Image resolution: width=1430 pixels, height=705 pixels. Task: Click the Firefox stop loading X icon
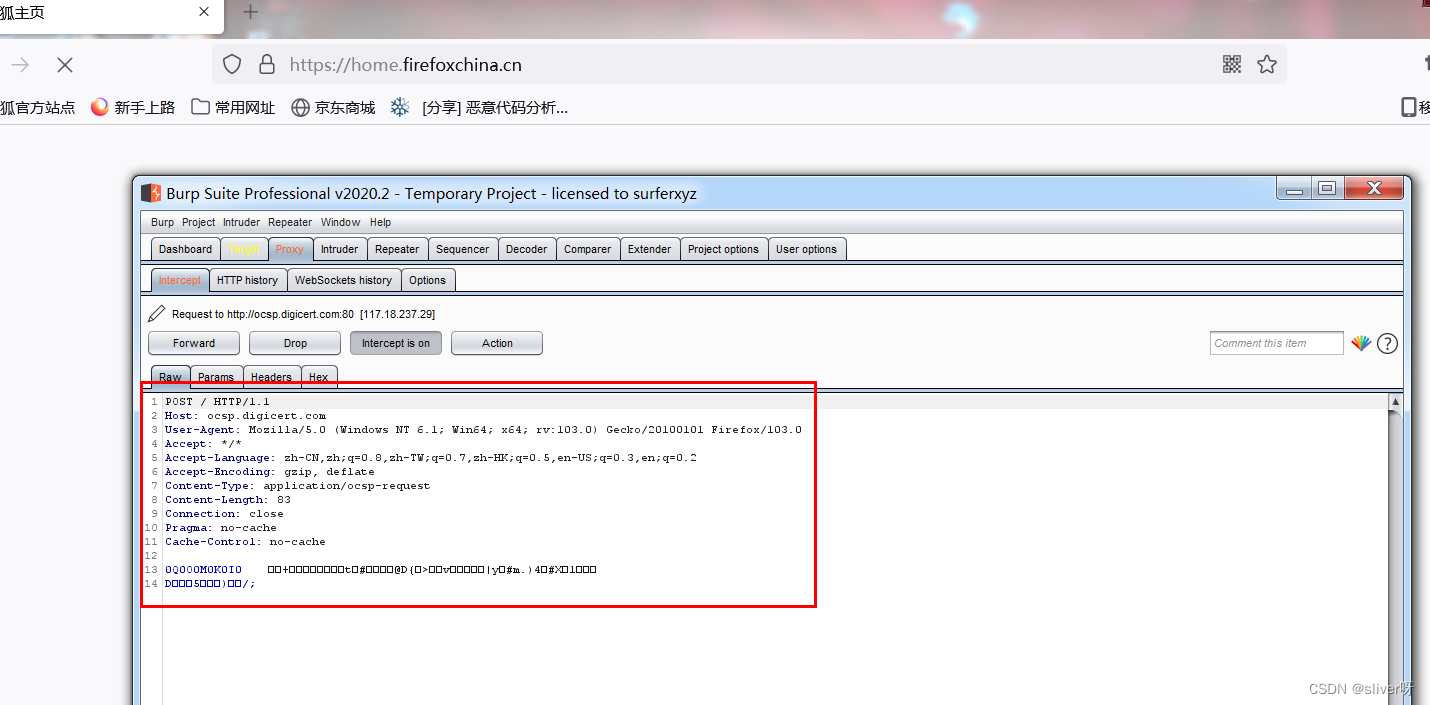(65, 65)
